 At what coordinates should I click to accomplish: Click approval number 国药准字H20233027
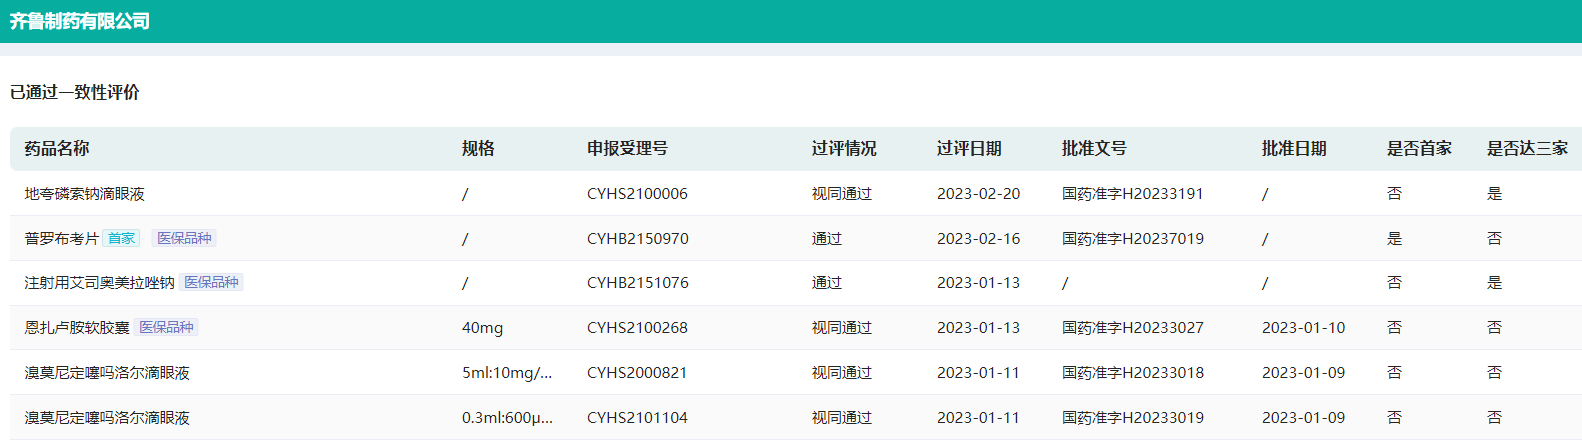pyautogui.click(x=1133, y=328)
